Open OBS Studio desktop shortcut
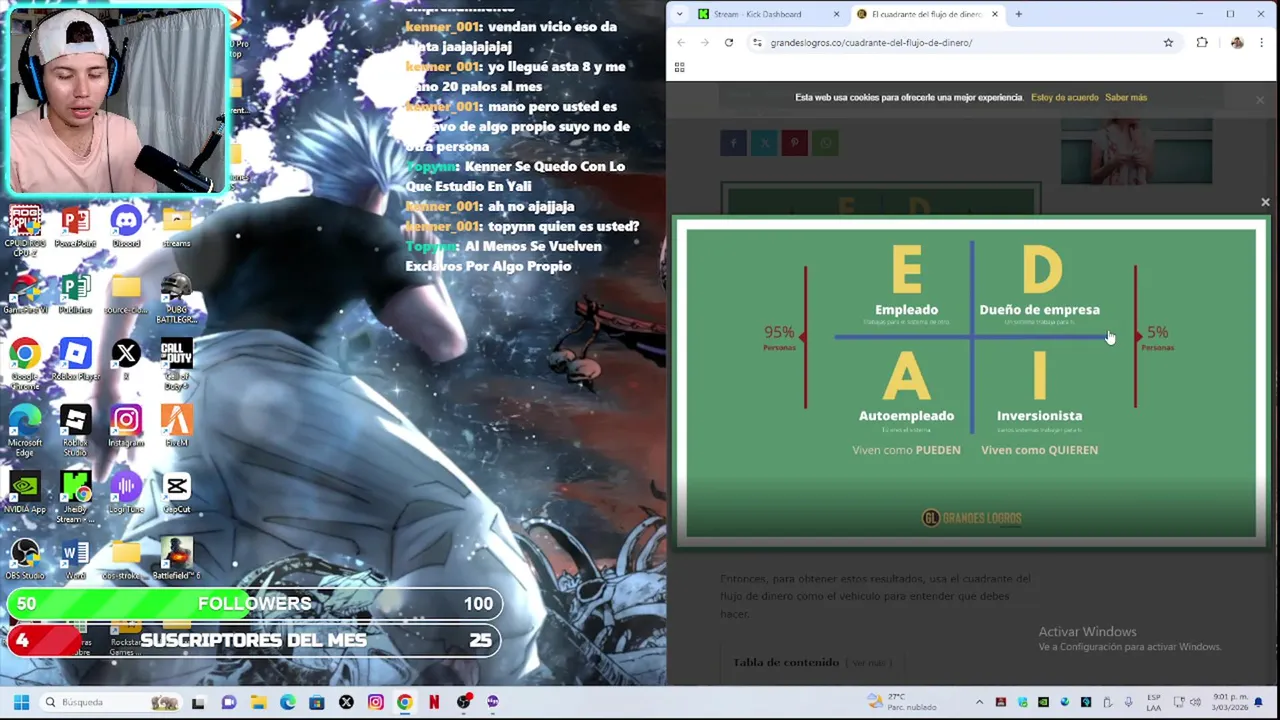 coord(25,559)
